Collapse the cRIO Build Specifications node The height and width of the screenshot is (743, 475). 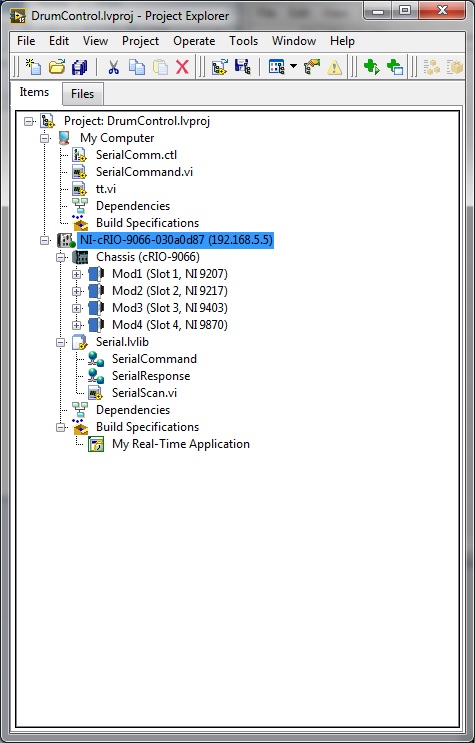(60, 427)
